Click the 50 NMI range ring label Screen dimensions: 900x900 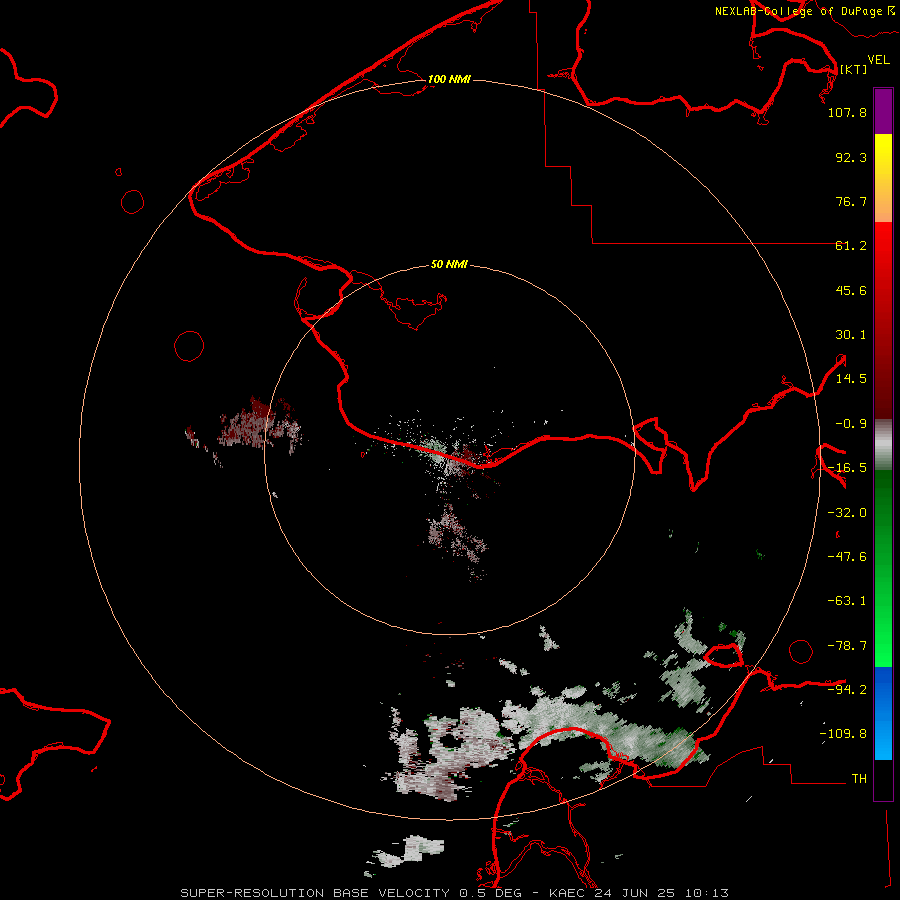pos(449,264)
